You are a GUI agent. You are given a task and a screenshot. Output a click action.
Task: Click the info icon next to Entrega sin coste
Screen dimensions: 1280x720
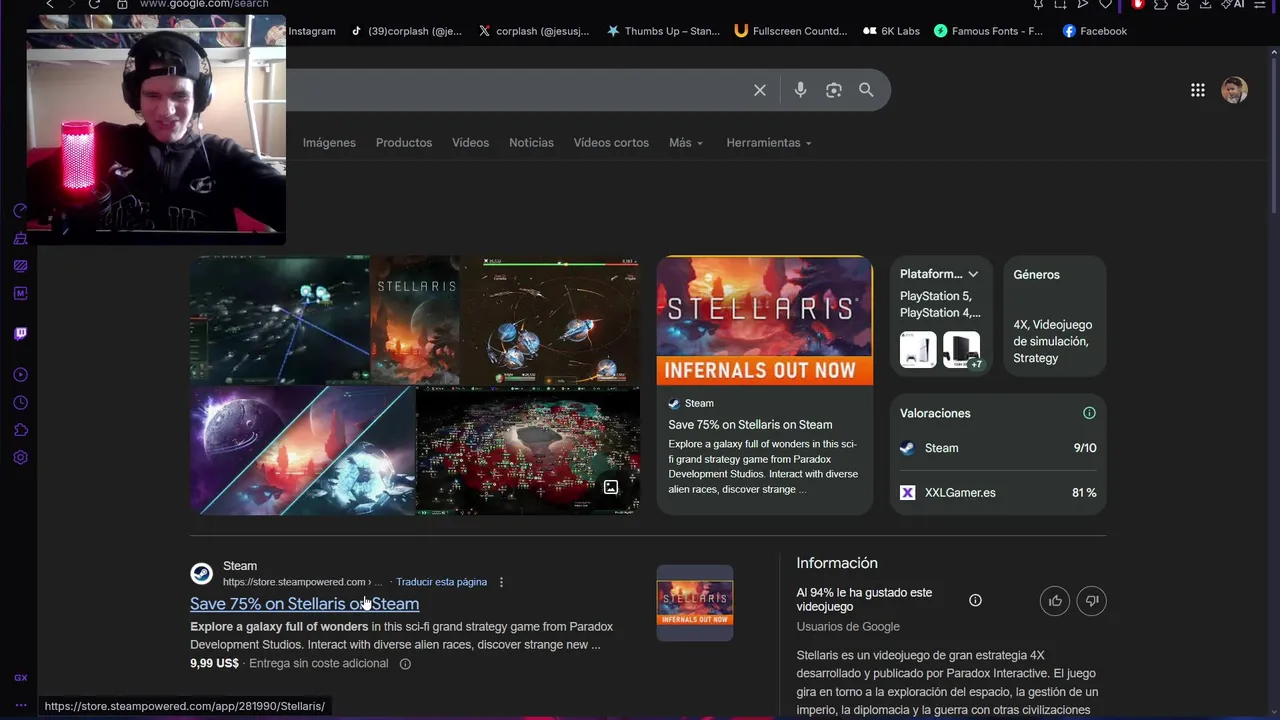click(405, 663)
